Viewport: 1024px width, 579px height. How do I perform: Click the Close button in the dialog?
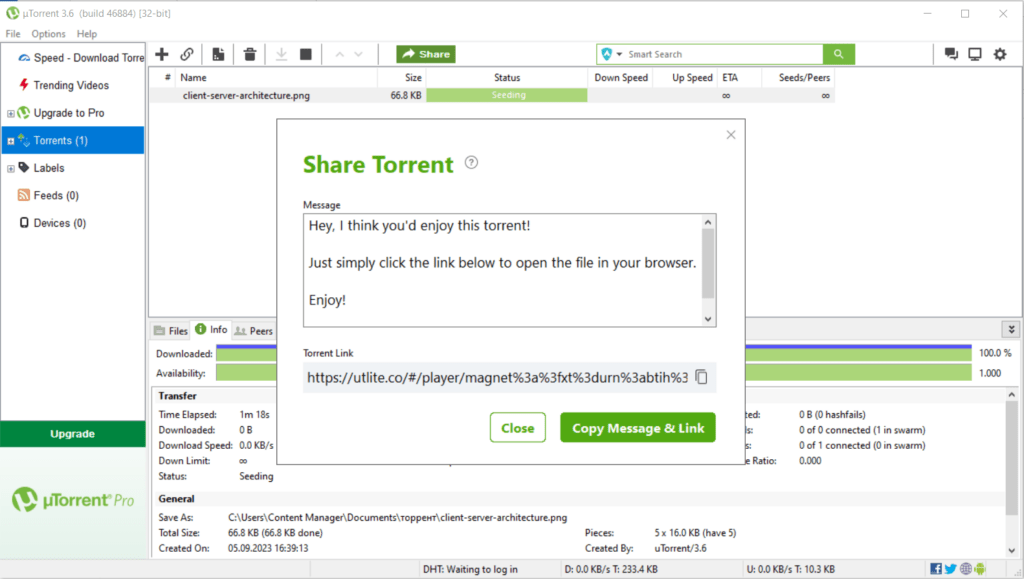[x=517, y=428]
